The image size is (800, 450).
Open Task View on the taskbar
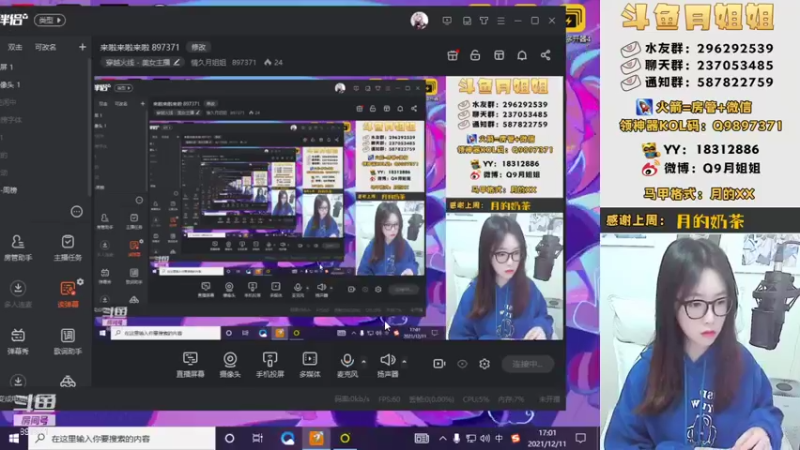(x=258, y=438)
